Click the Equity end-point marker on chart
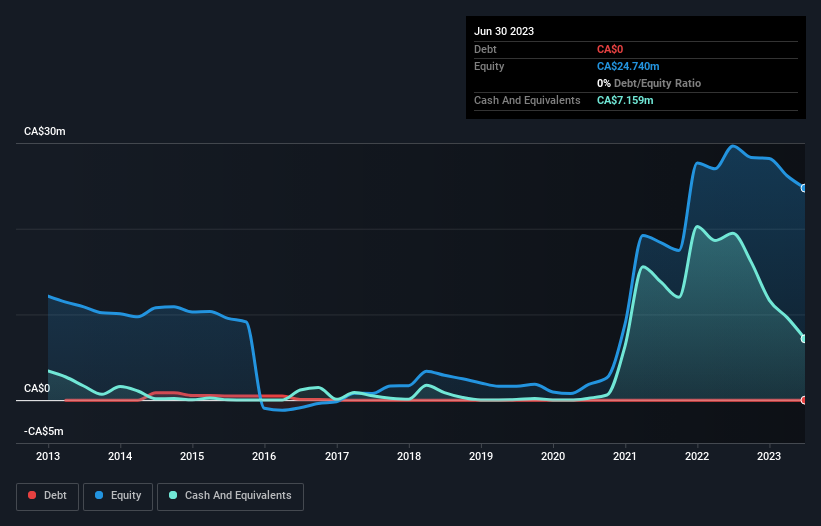 point(804,188)
